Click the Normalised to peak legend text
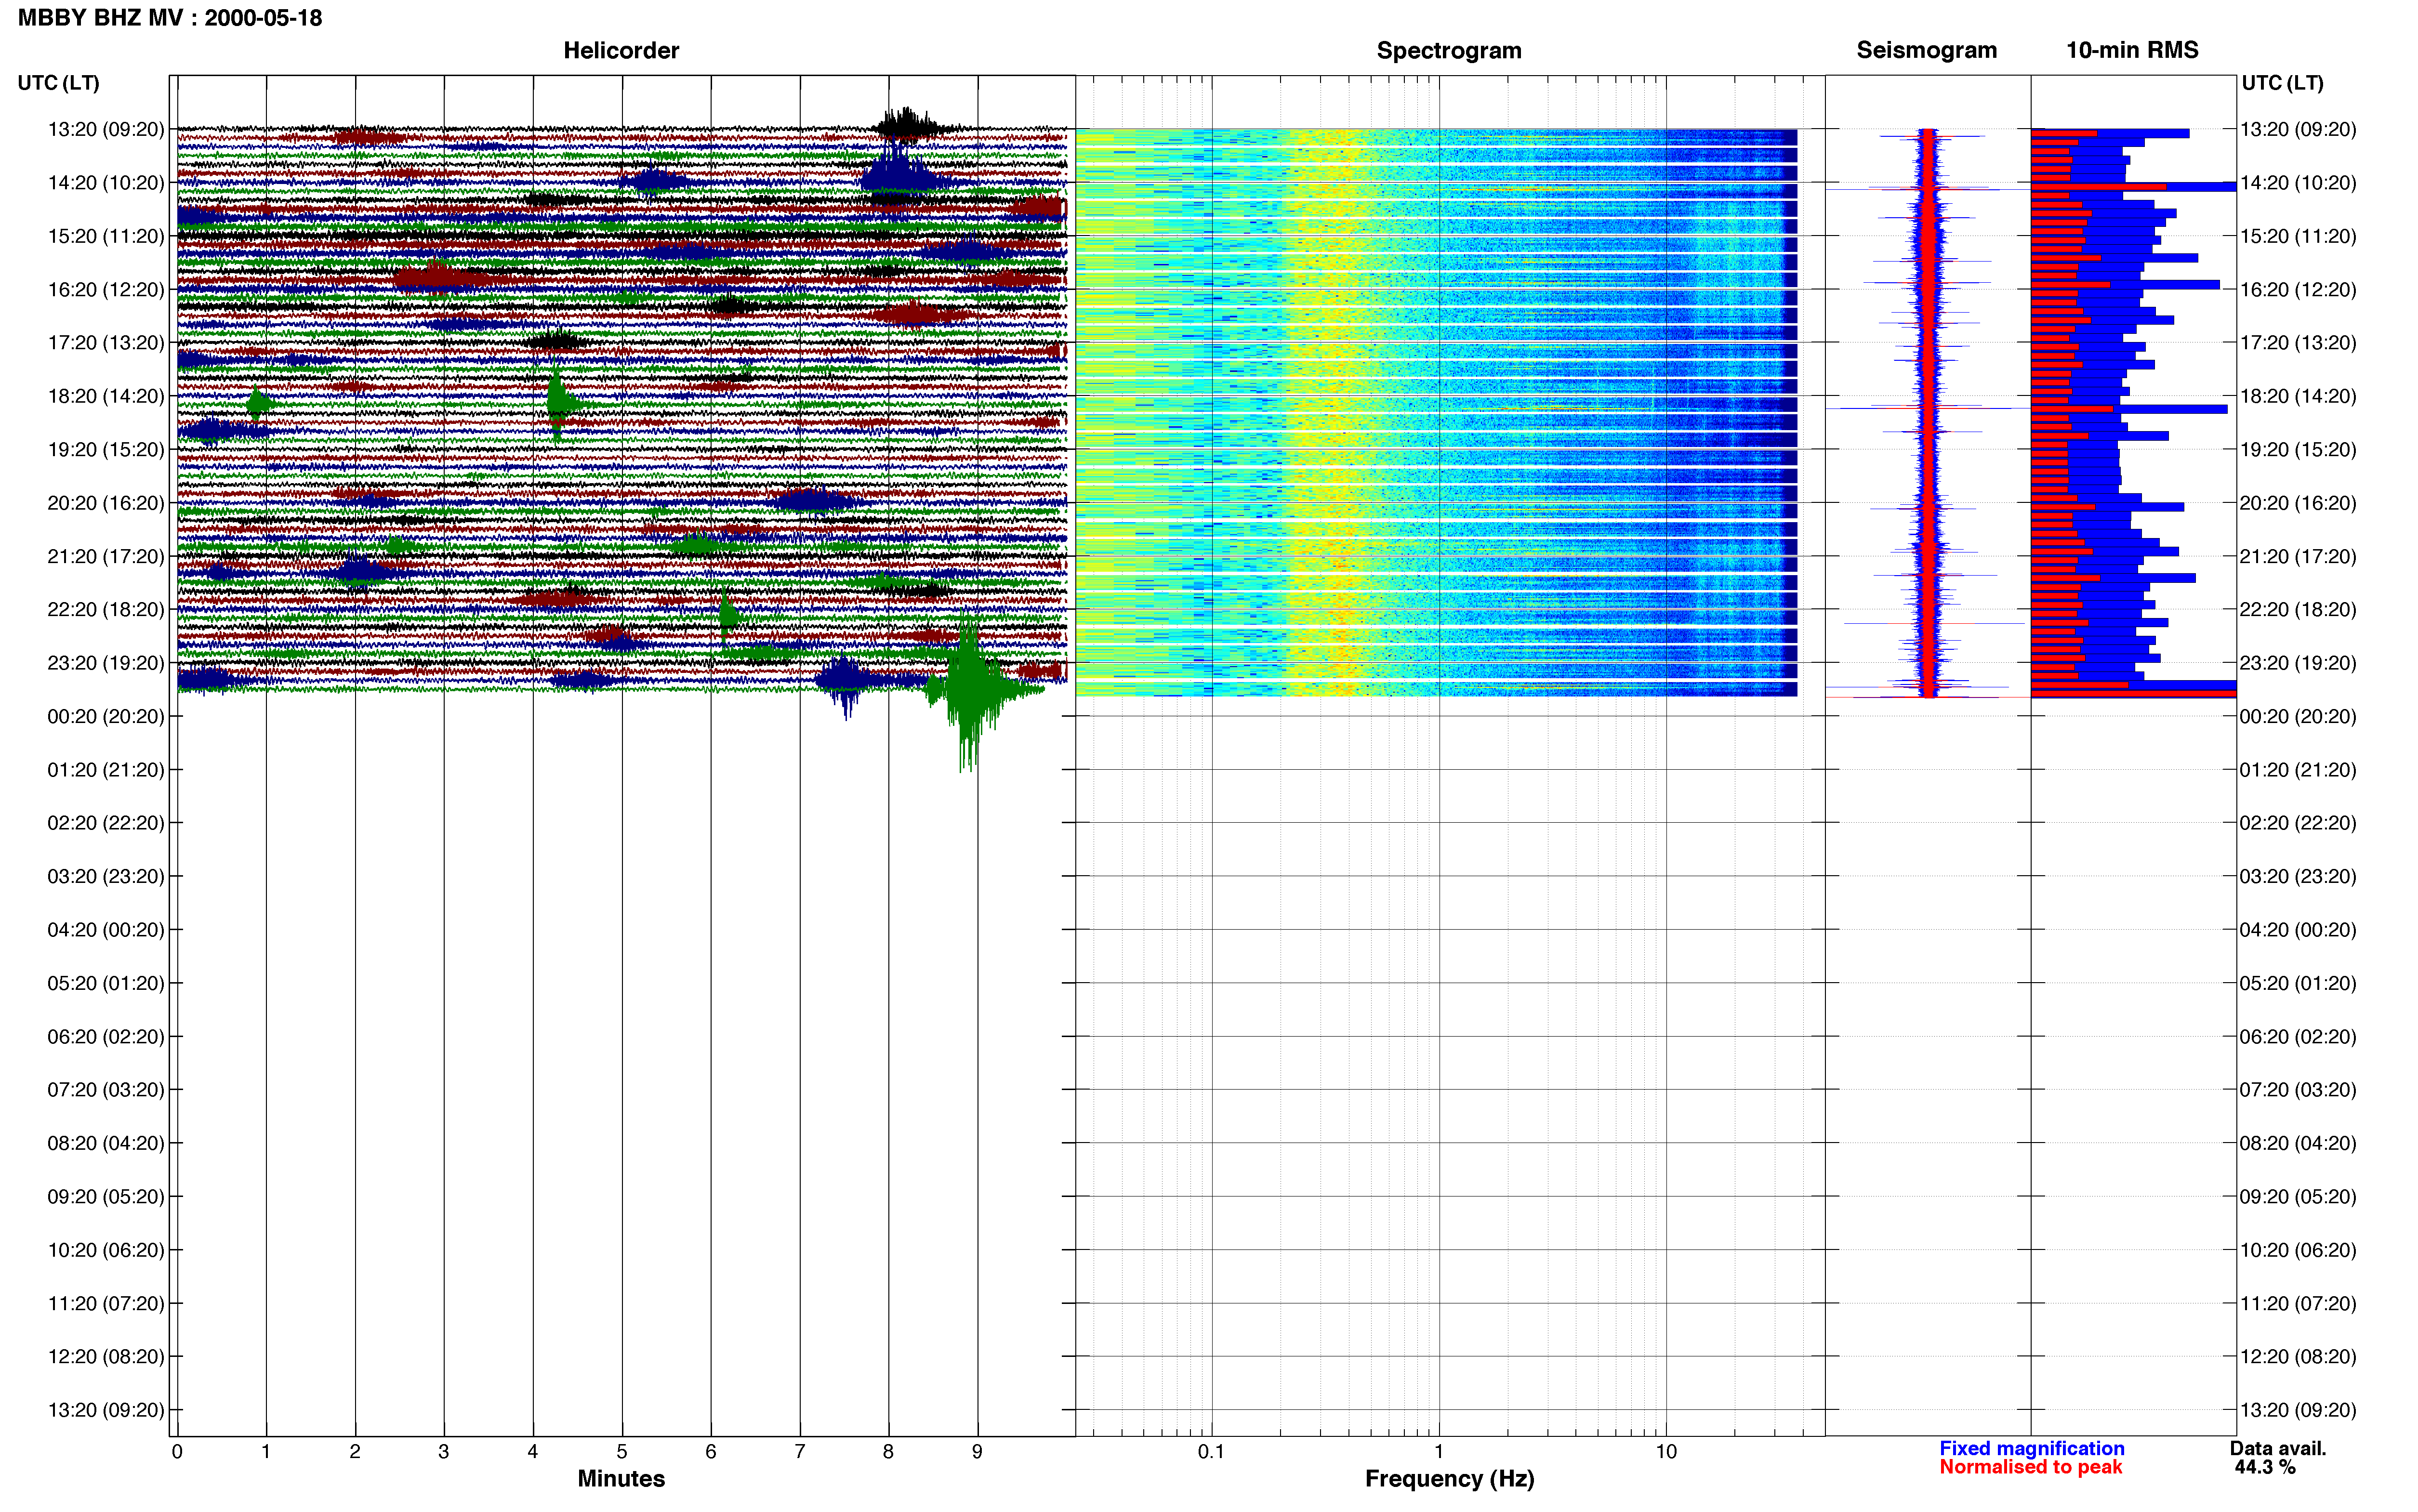Screen dimensions: 2418x1512 (x=2030, y=1467)
